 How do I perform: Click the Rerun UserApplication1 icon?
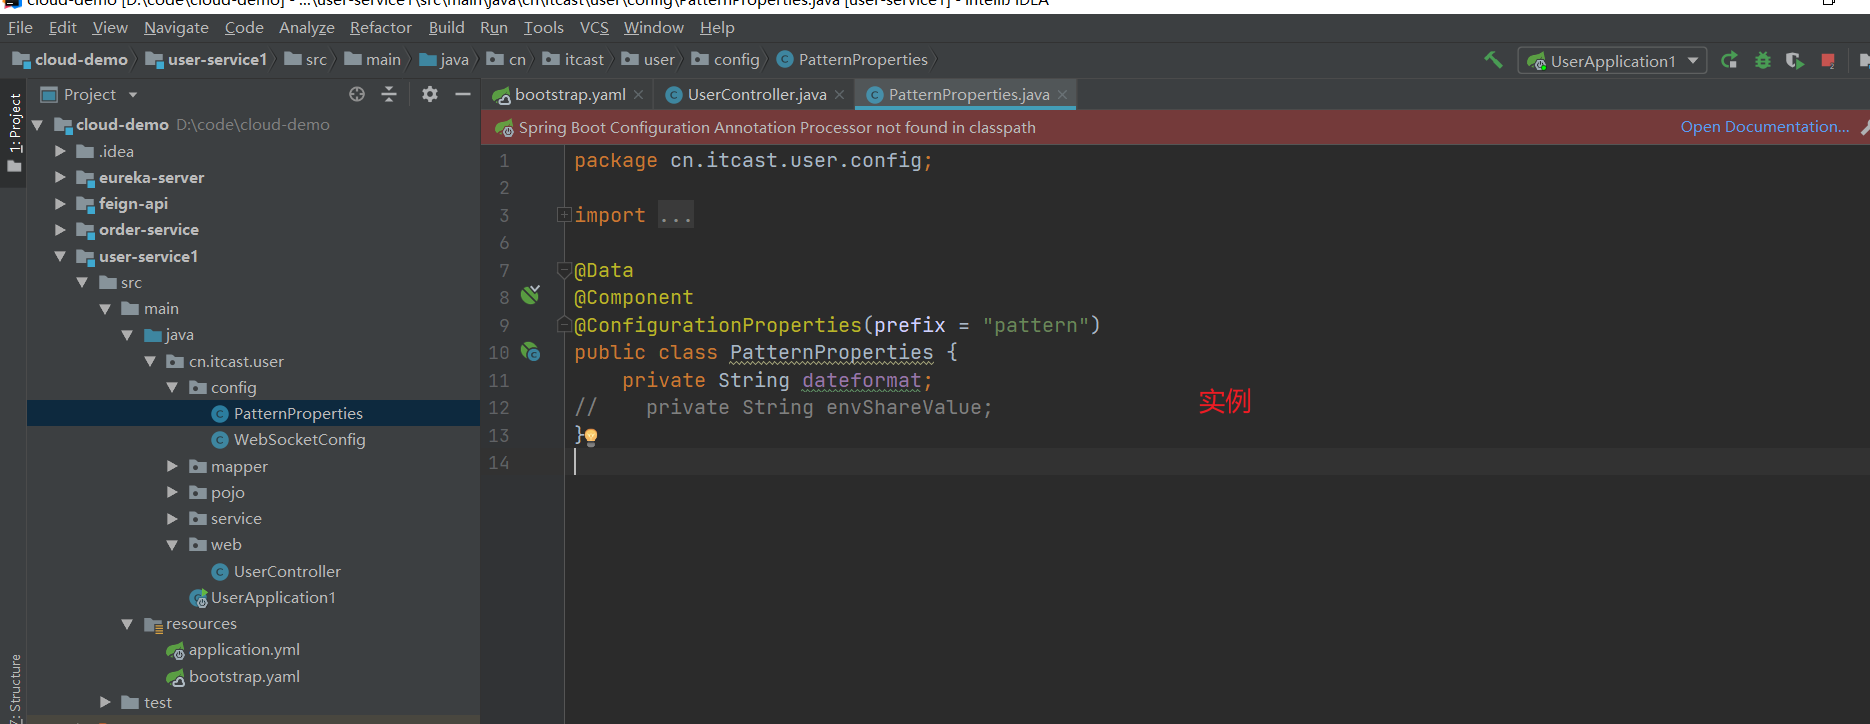[x=1729, y=61]
